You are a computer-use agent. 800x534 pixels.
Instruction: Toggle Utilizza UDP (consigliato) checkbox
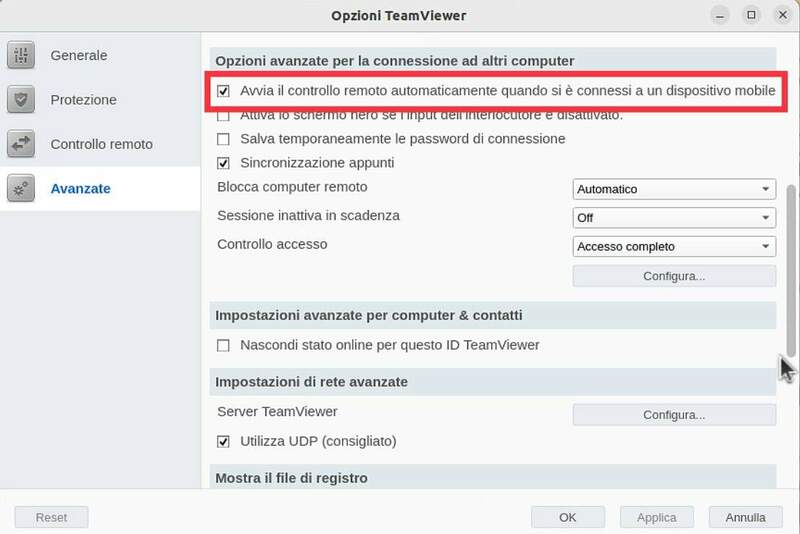[x=223, y=441]
